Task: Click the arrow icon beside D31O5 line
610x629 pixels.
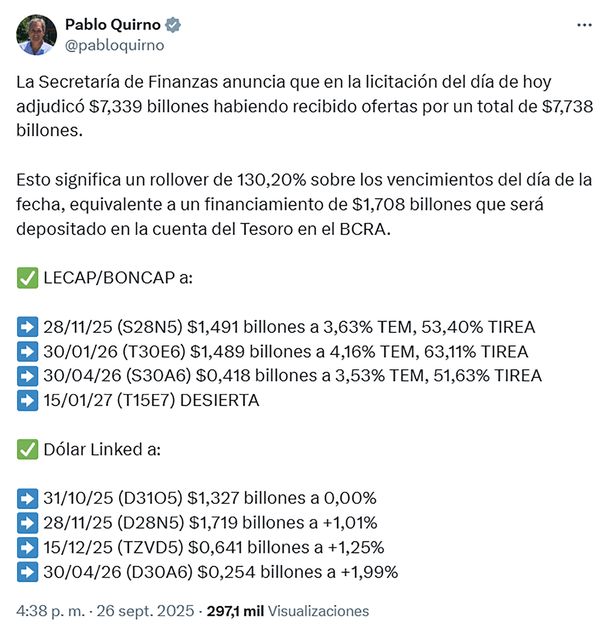Action: (26, 499)
